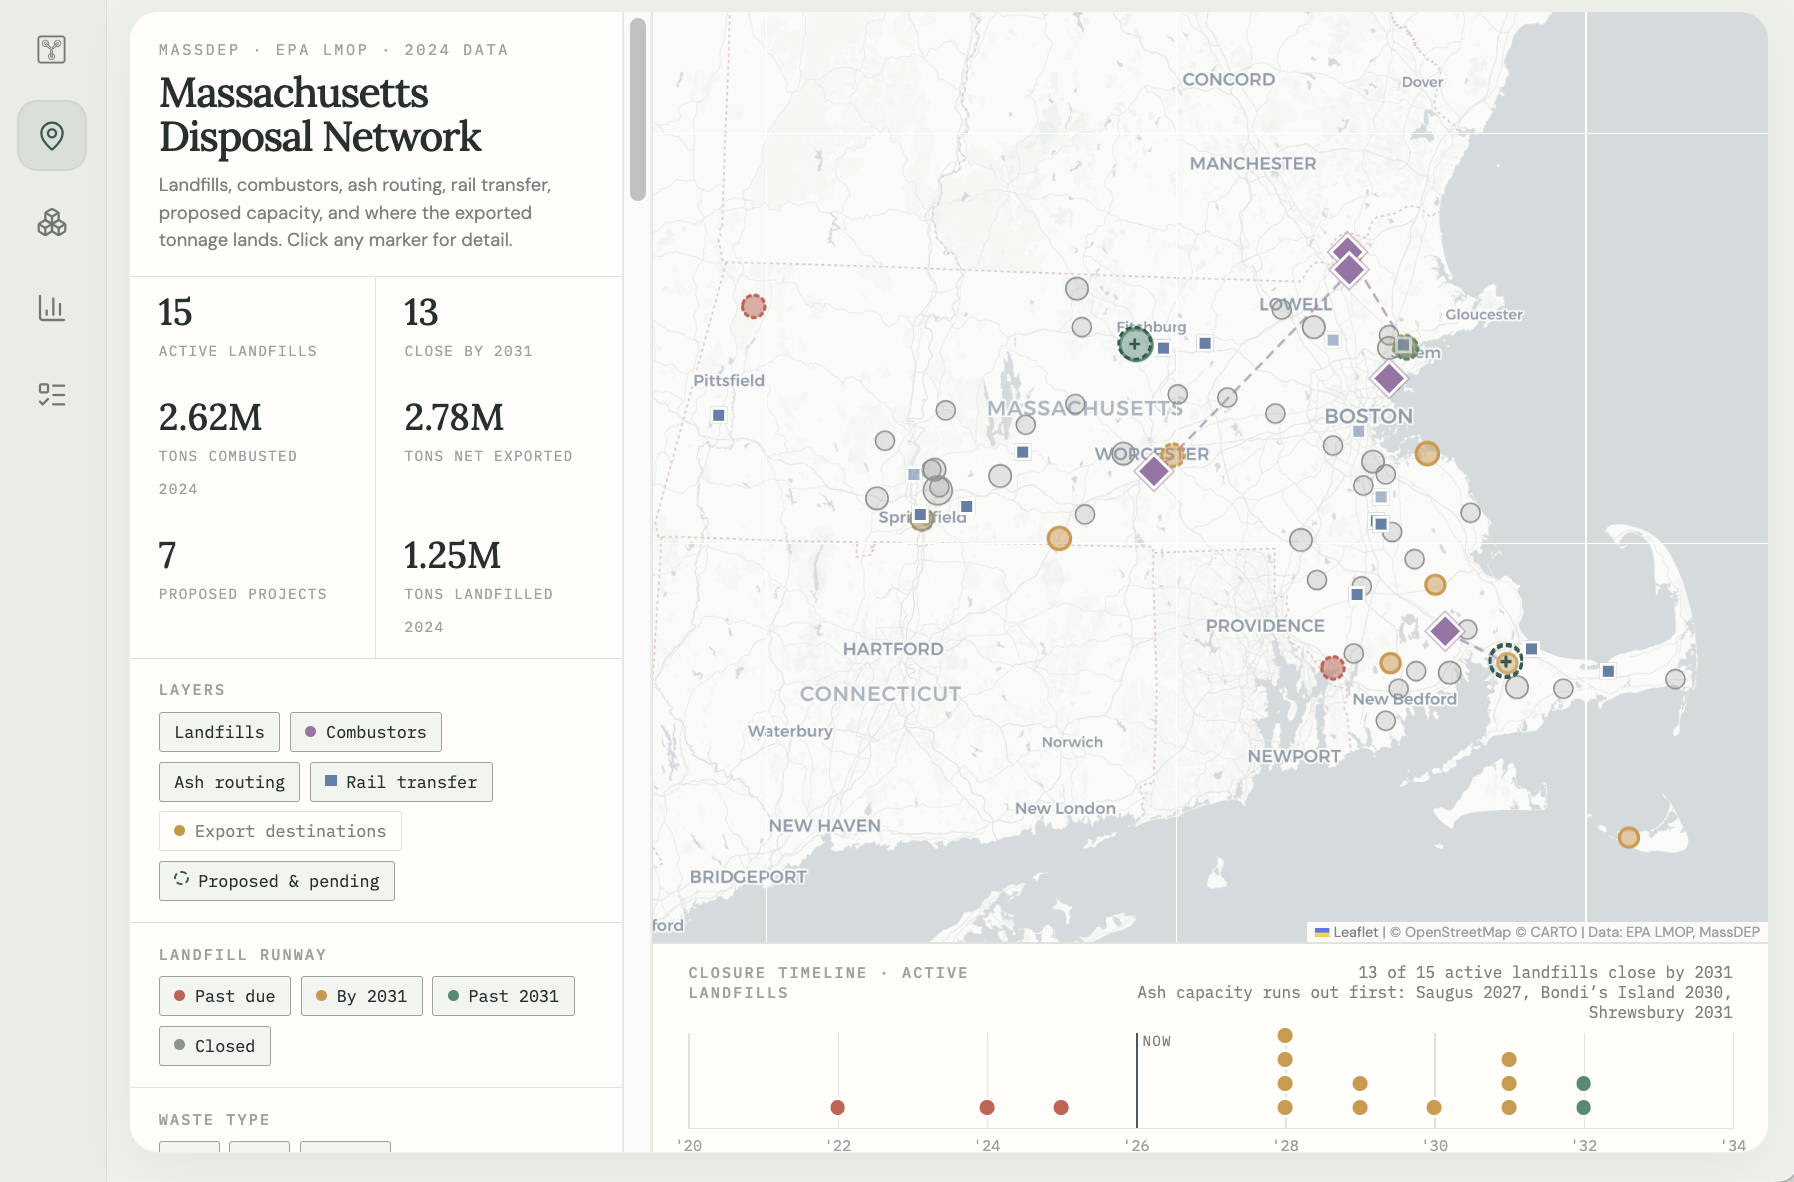Screen dimensions: 1794x1182
Task: Click green proposed marker near Fitchburg
Action: point(1135,345)
